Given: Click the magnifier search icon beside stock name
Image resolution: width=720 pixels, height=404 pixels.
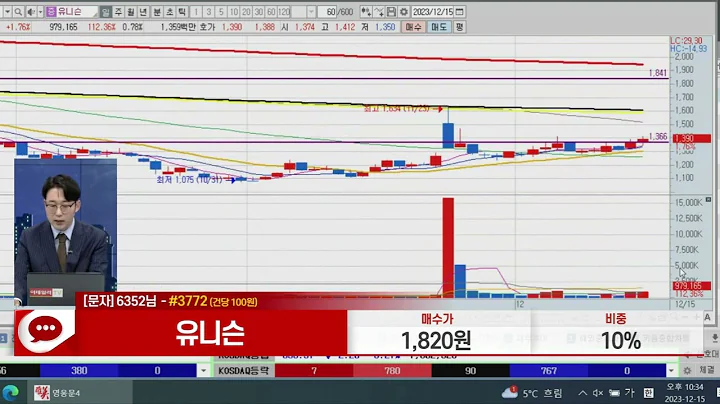Looking at the screenshot, I should 18,11.
